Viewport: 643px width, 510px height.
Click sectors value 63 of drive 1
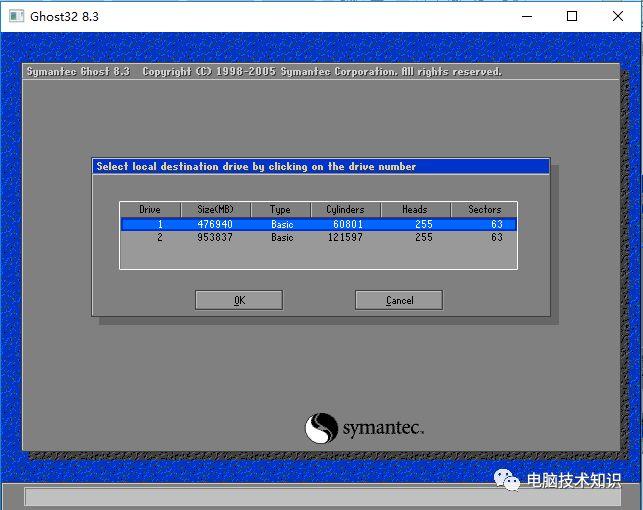(x=497, y=224)
